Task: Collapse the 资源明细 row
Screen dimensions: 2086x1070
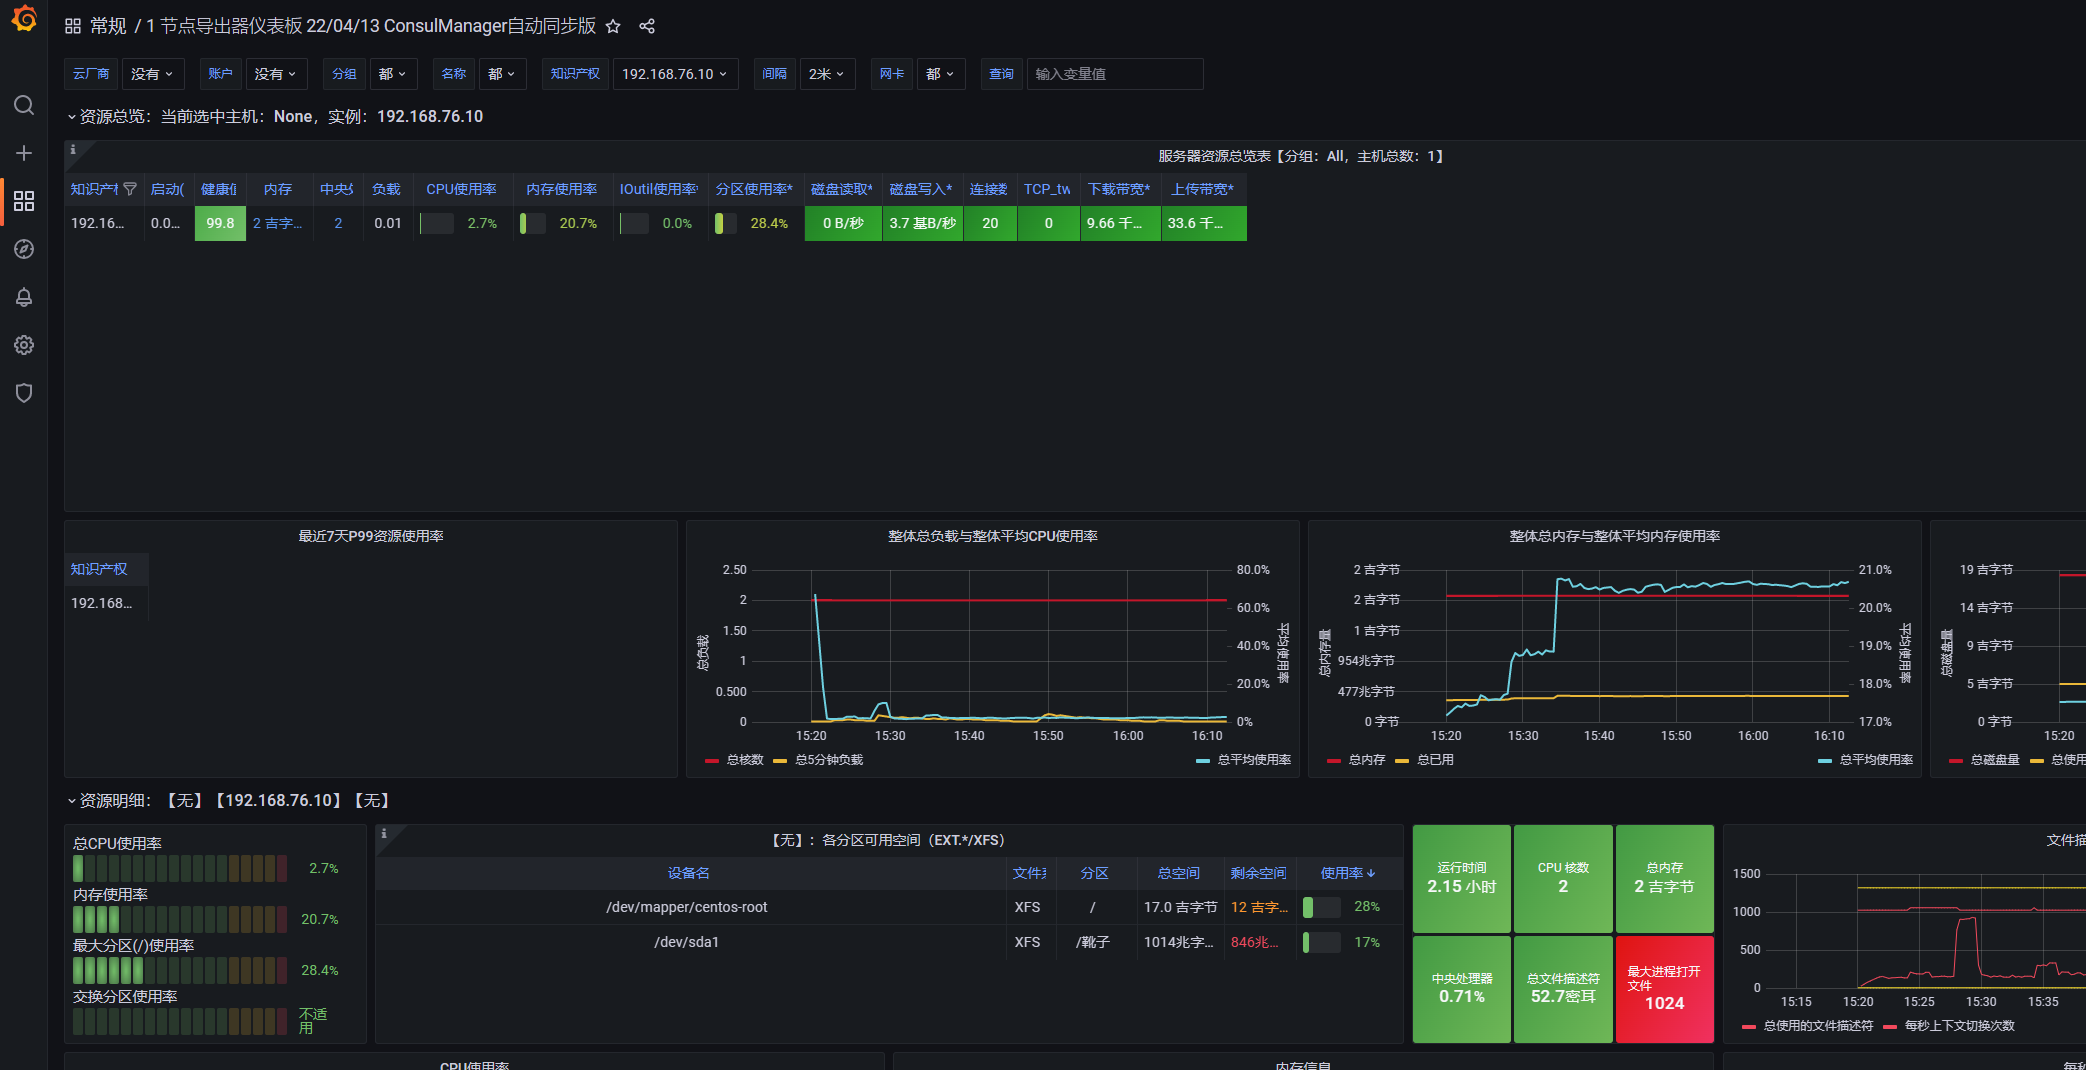Action: click(x=71, y=801)
